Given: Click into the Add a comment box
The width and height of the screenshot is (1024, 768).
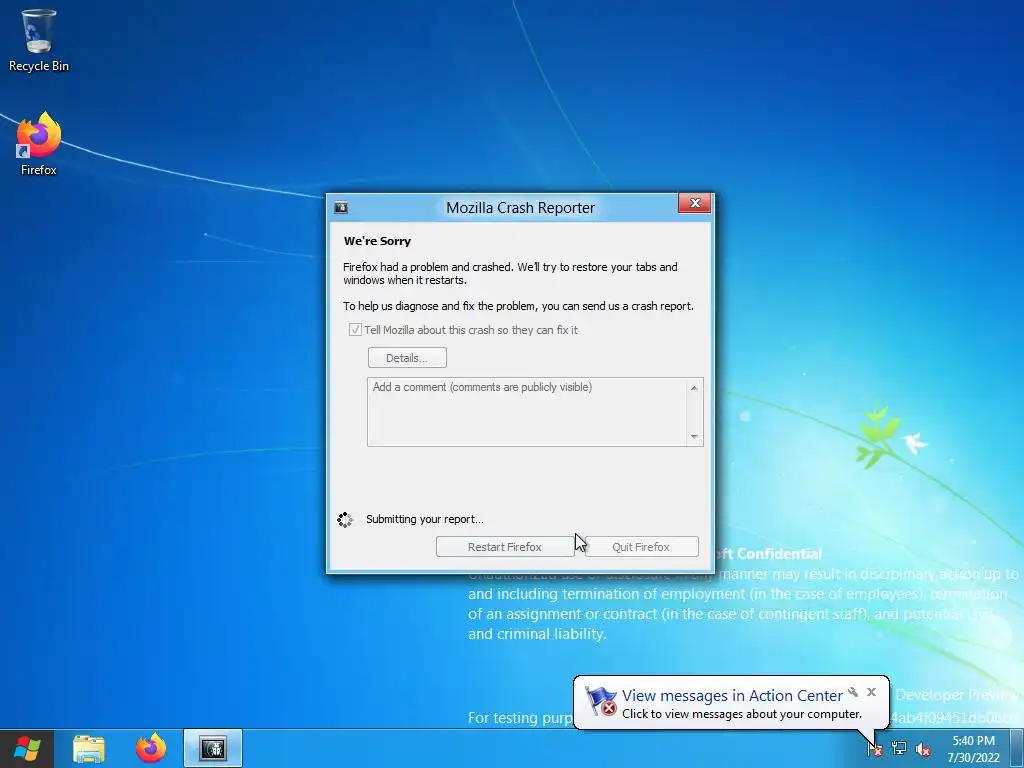Looking at the screenshot, I should pos(528,412).
